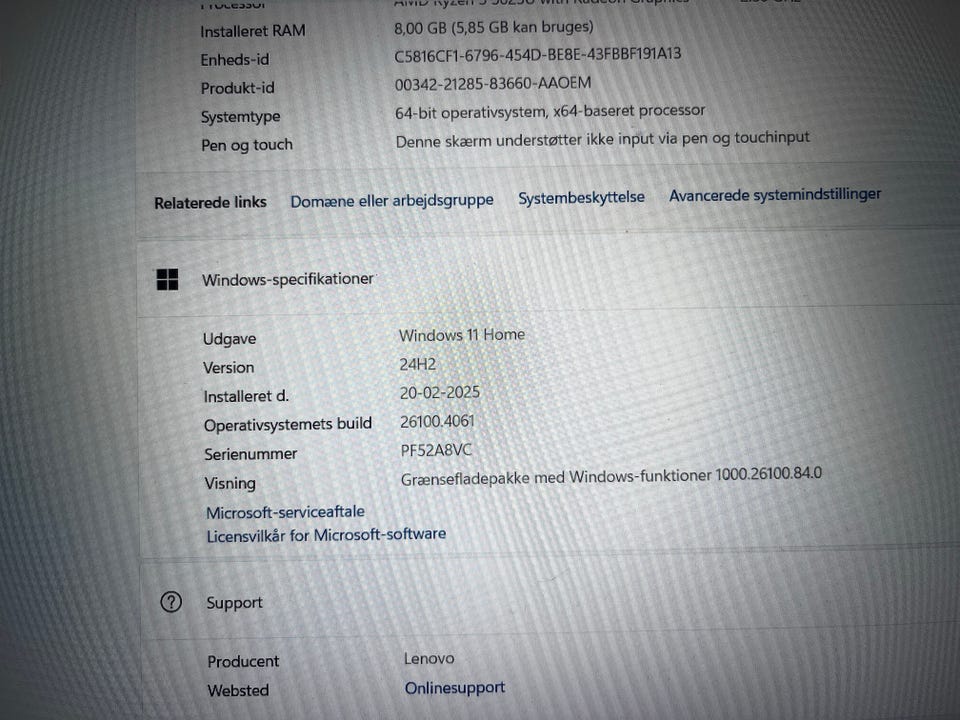Select the Serienummer value PF52A8VC

tap(436, 450)
